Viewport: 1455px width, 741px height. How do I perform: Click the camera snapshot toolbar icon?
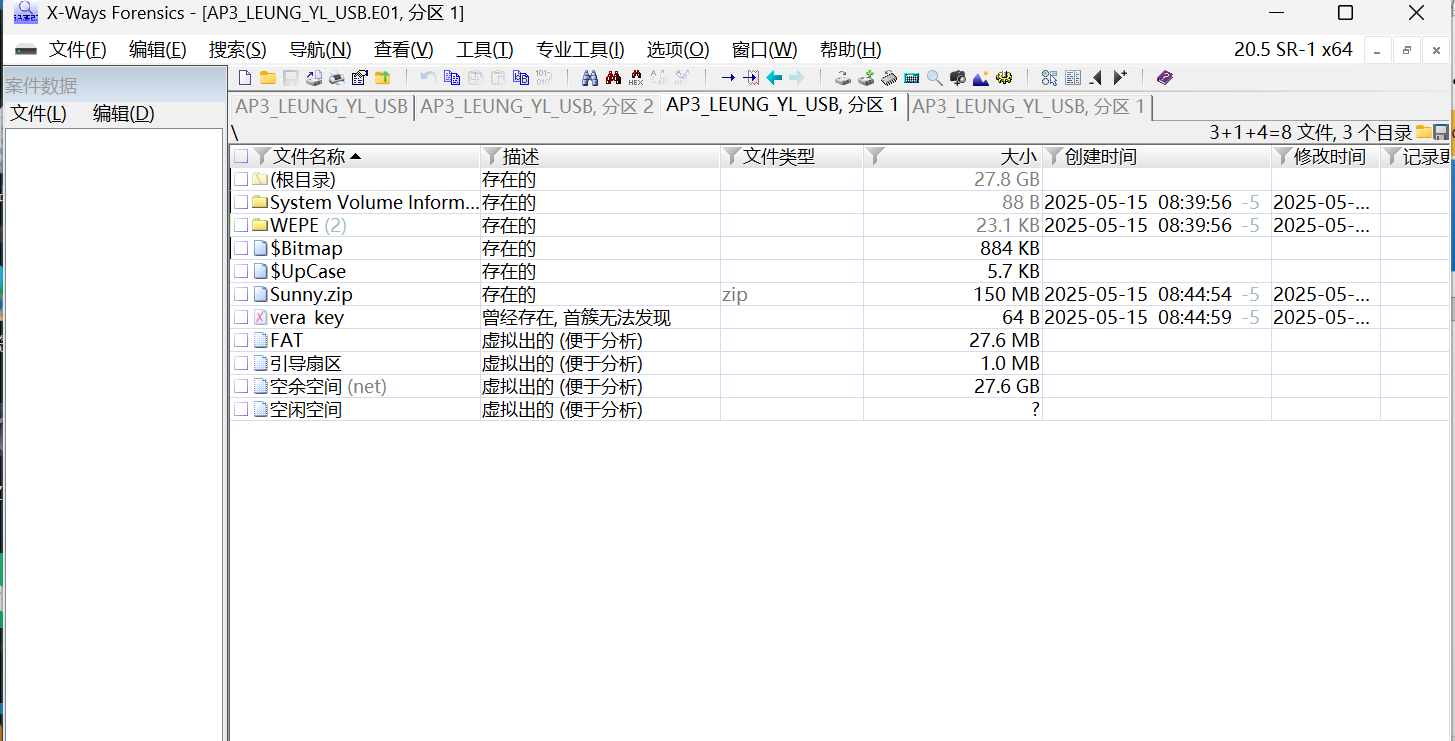(957, 78)
